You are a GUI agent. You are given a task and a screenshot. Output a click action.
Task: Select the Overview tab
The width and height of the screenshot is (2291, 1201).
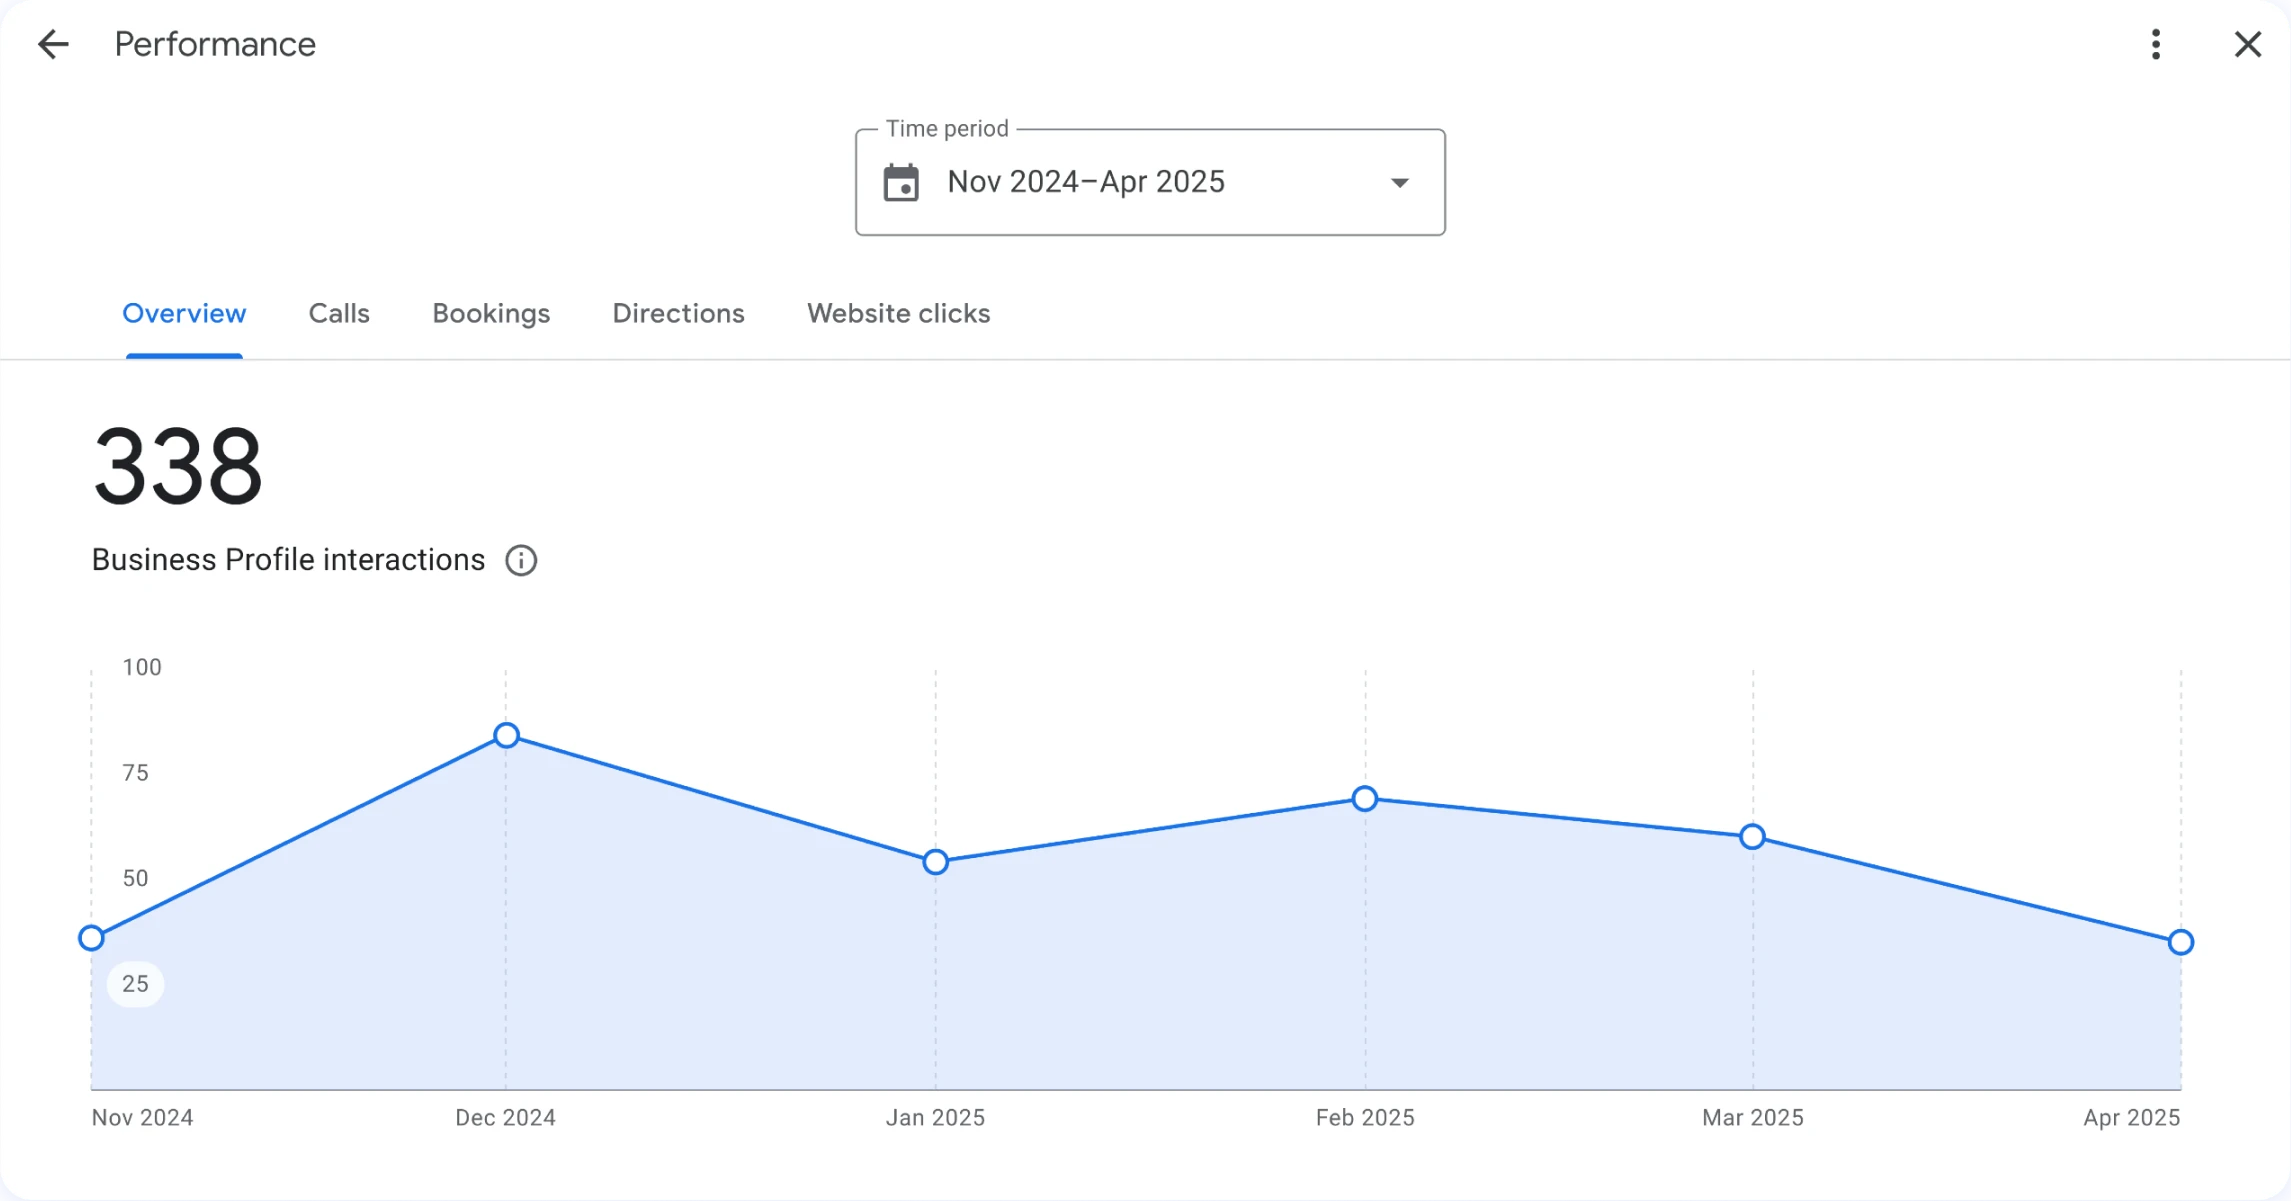(184, 314)
